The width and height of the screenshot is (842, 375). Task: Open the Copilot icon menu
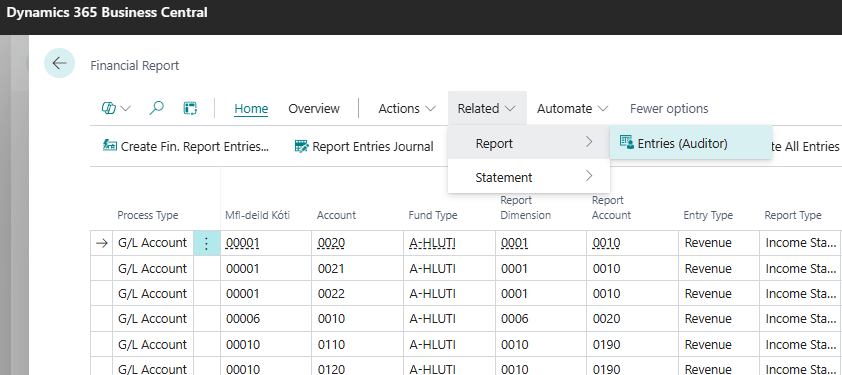click(x=115, y=109)
